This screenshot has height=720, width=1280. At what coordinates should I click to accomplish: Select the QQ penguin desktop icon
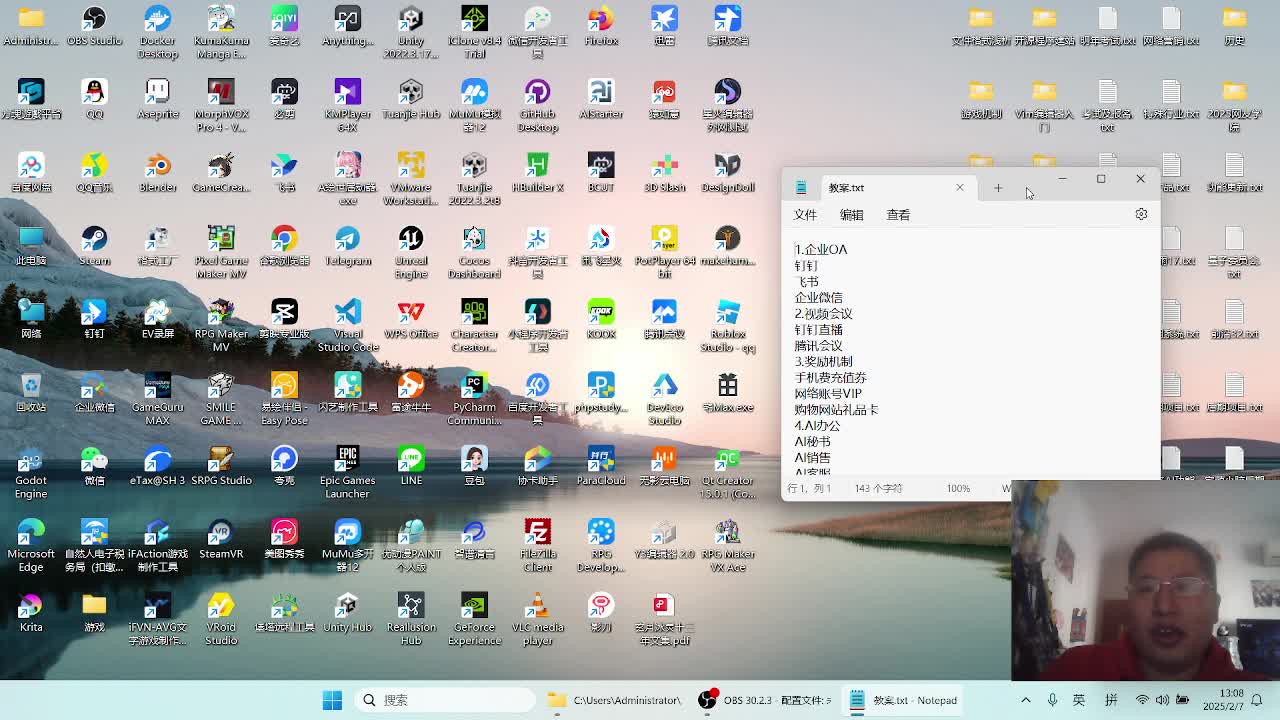coord(94,99)
